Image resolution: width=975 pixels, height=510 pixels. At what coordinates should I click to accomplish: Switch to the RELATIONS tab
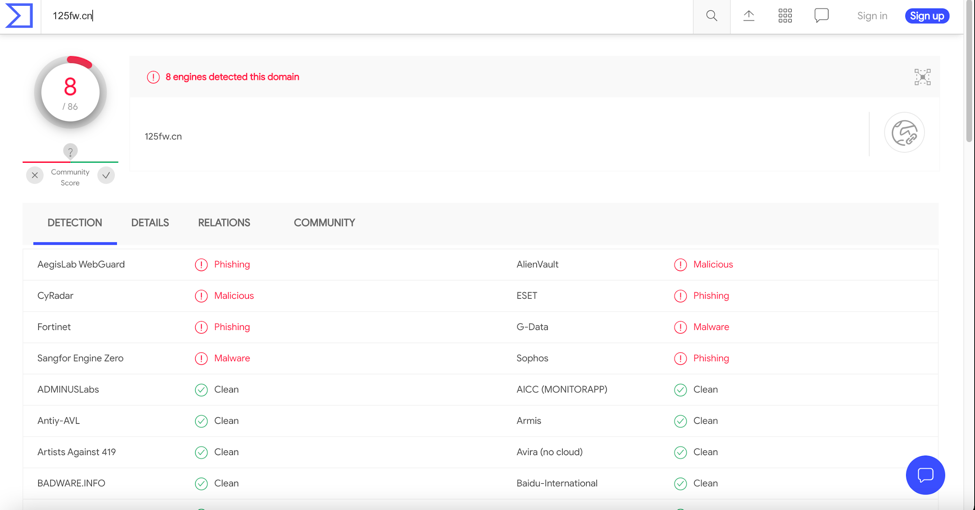224,223
